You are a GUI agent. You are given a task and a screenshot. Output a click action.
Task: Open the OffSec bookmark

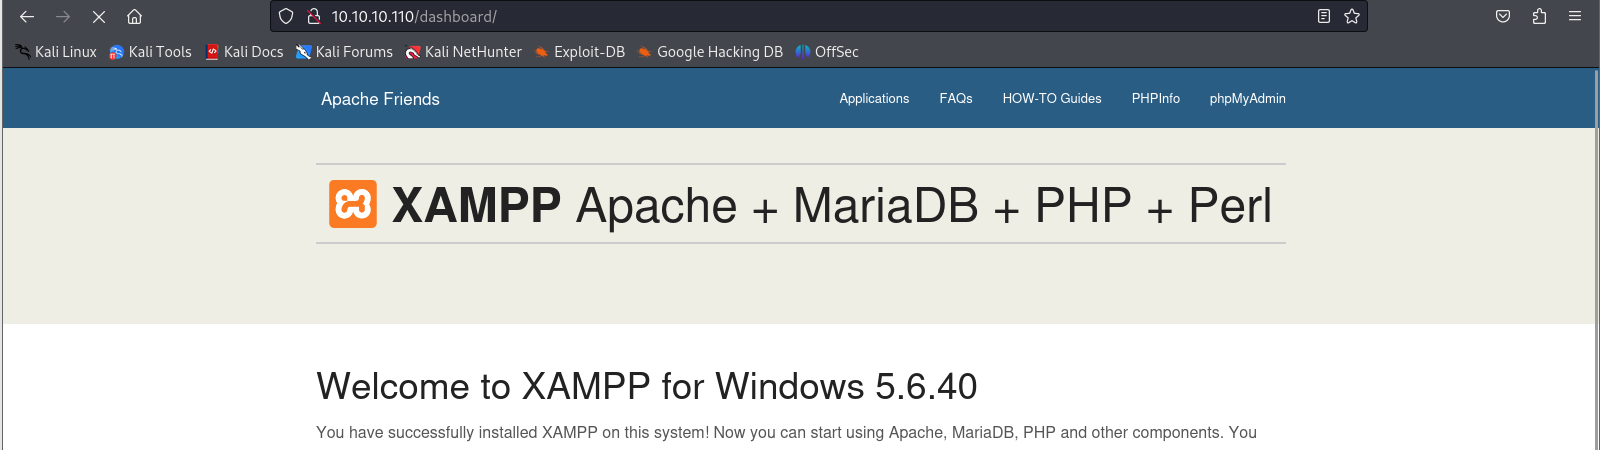pyautogui.click(x=827, y=52)
